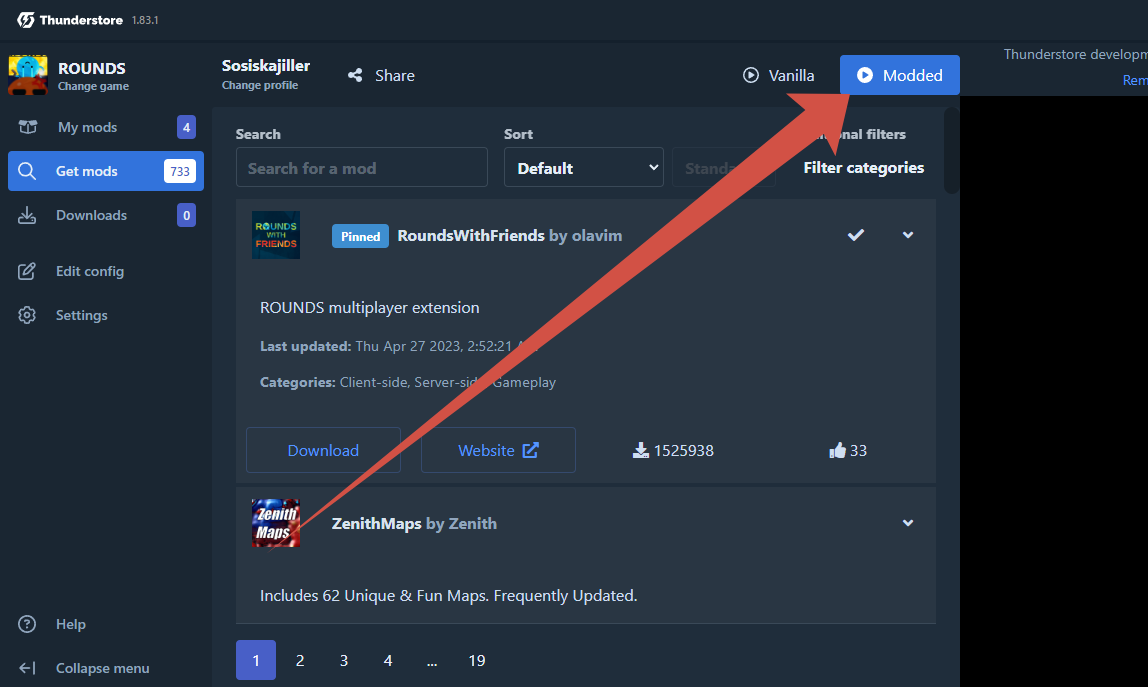Image resolution: width=1148 pixels, height=687 pixels.
Task: Collapse the ZenithMaps card chevron
Action: (908, 523)
